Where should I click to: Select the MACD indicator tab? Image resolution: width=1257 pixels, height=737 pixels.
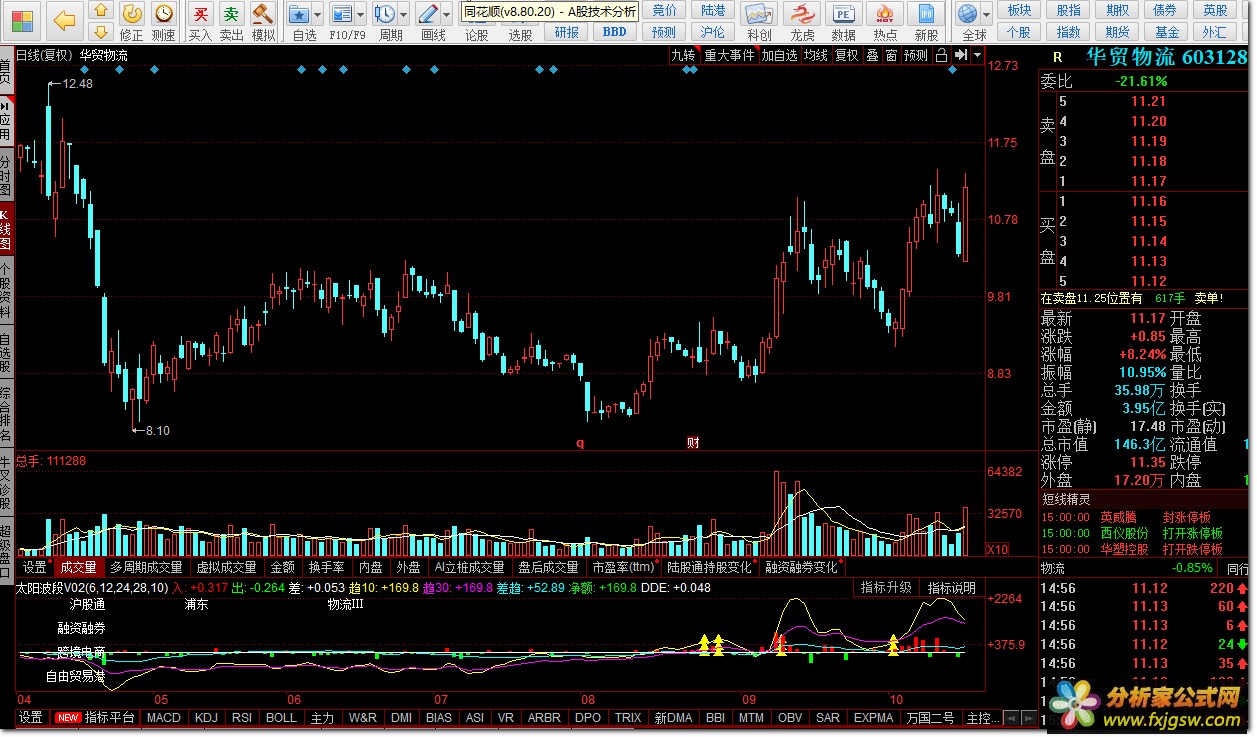163,718
